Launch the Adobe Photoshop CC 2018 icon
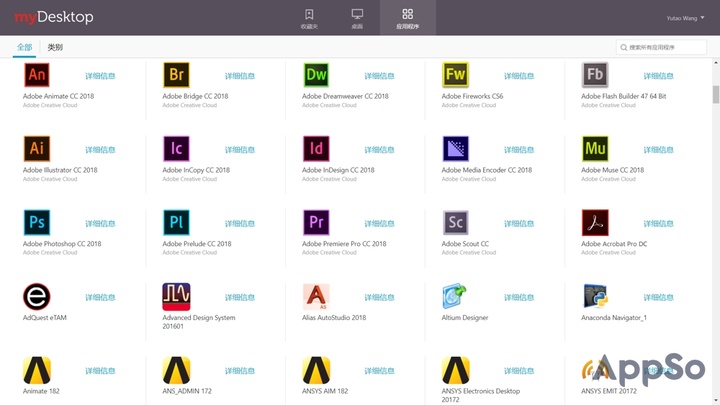 [x=36, y=222]
